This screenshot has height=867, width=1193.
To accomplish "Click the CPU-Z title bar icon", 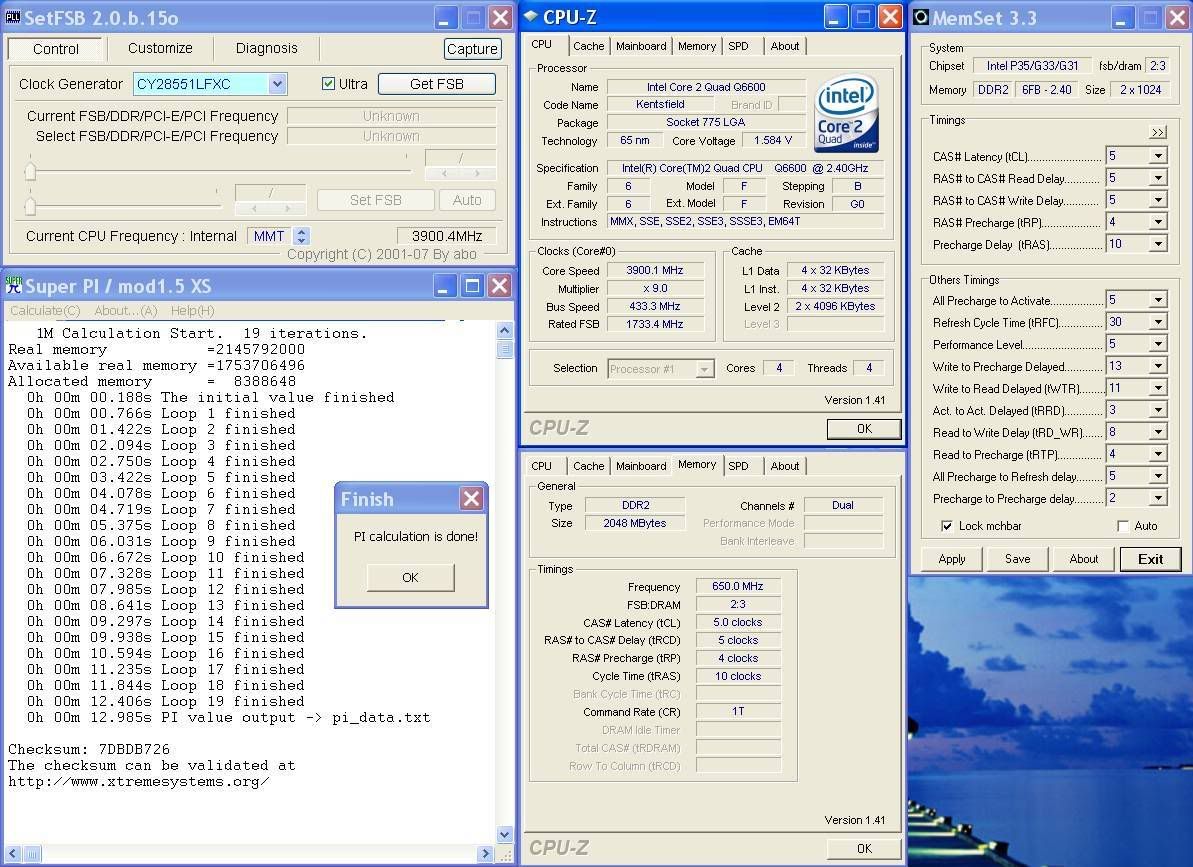I will pyautogui.click(x=531, y=17).
